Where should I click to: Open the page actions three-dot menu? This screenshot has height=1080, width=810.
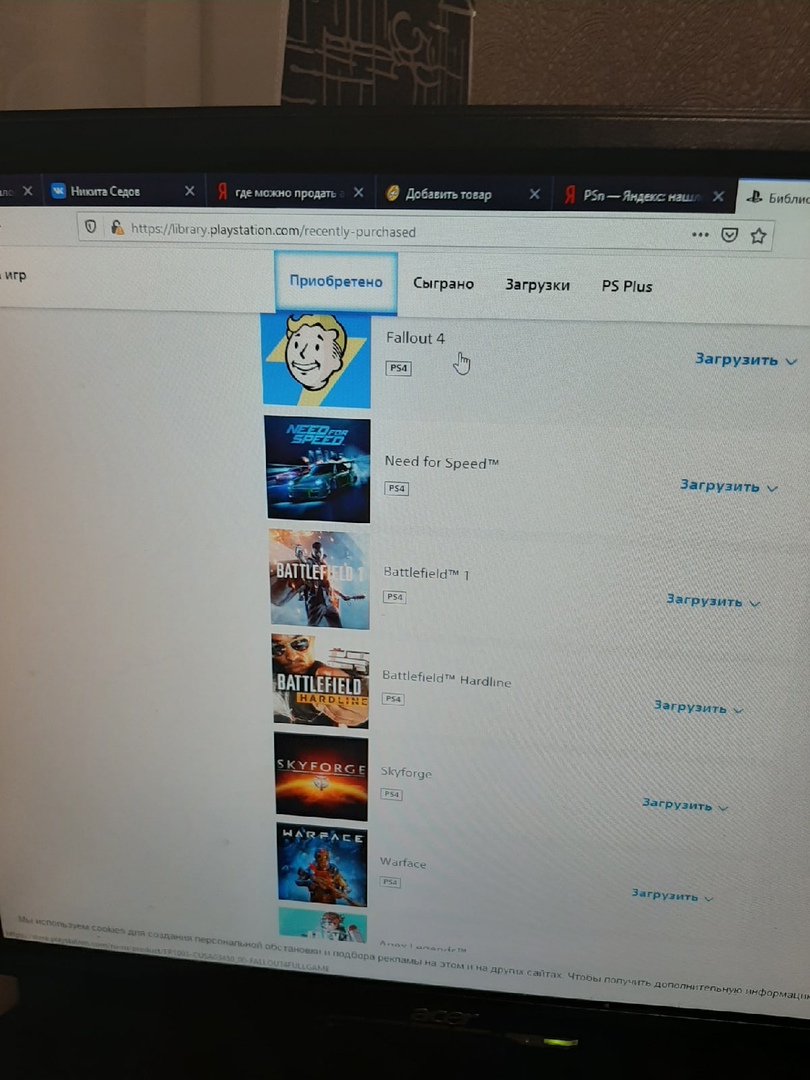point(700,234)
